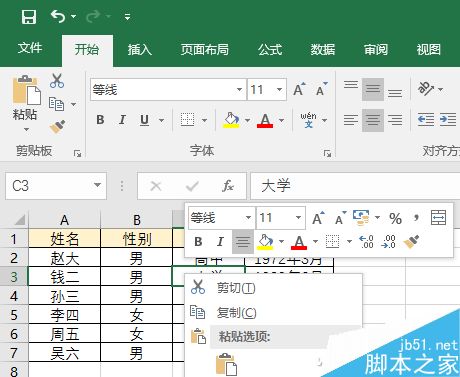Image resolution: width=460 pixels, height=377 pixels.
Task: Open Underline style dropdown arrow
Action: point(161,120)
